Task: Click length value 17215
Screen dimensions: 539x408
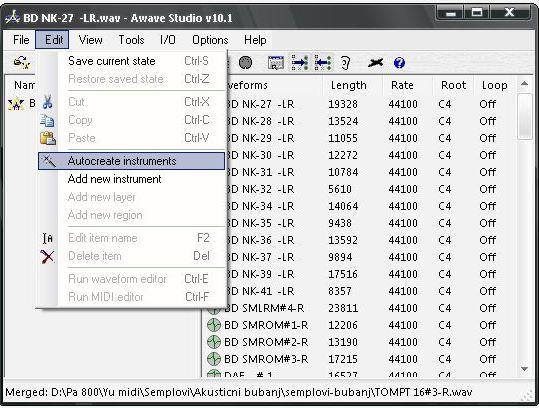Action: pos(343,359)
